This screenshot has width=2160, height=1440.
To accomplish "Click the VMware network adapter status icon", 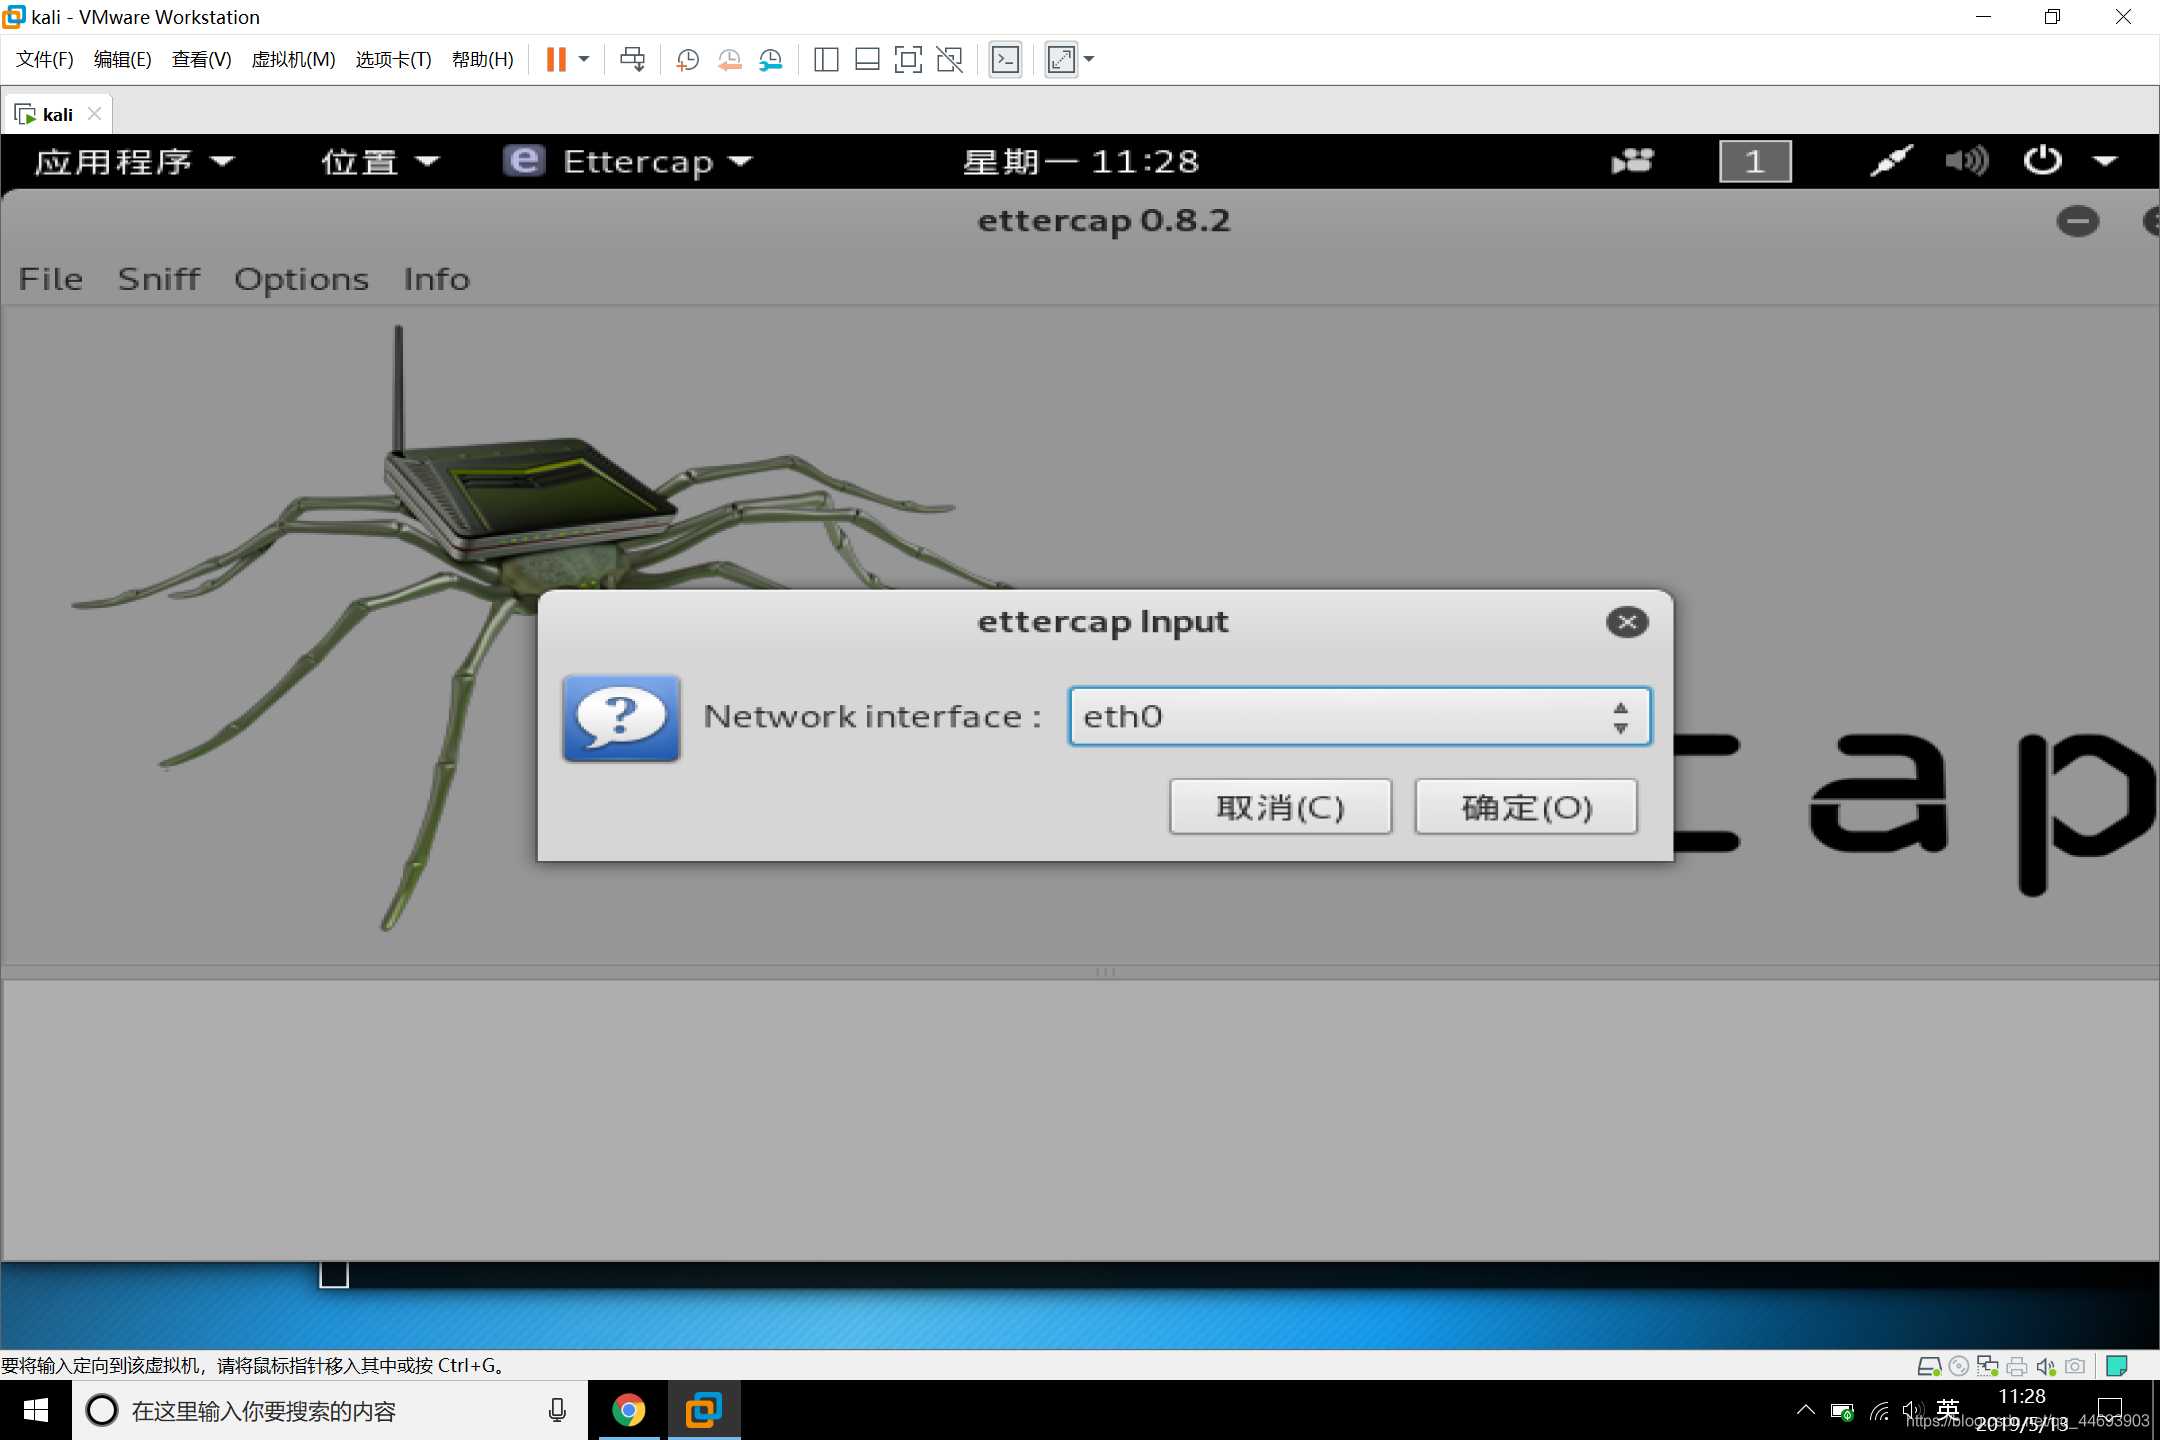I will (1988, 1366).
